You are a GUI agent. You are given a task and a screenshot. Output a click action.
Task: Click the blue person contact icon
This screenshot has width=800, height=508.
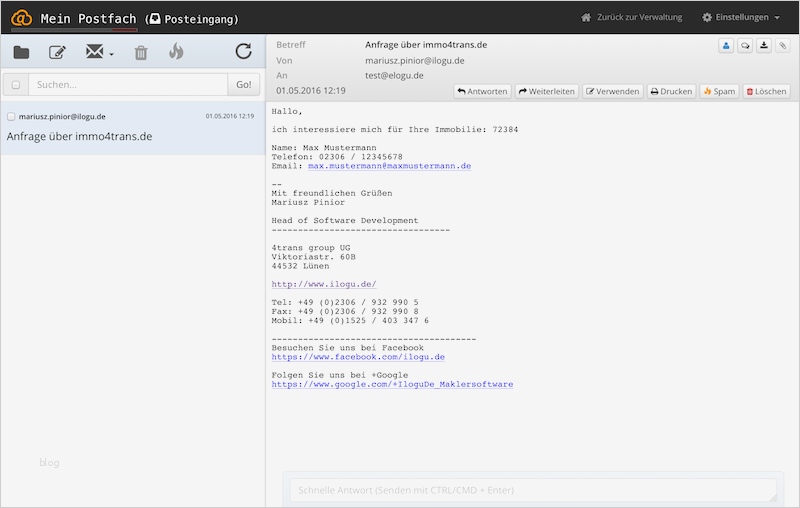click(x=726, y=45)
